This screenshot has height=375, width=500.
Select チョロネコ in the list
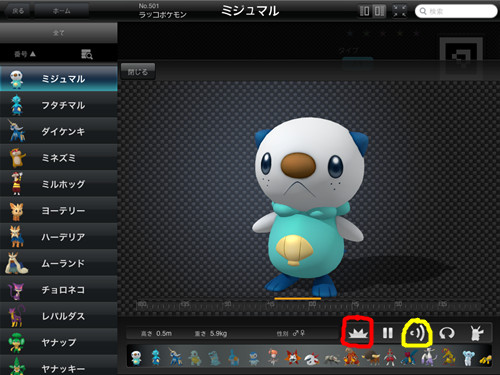pos(59,289)
